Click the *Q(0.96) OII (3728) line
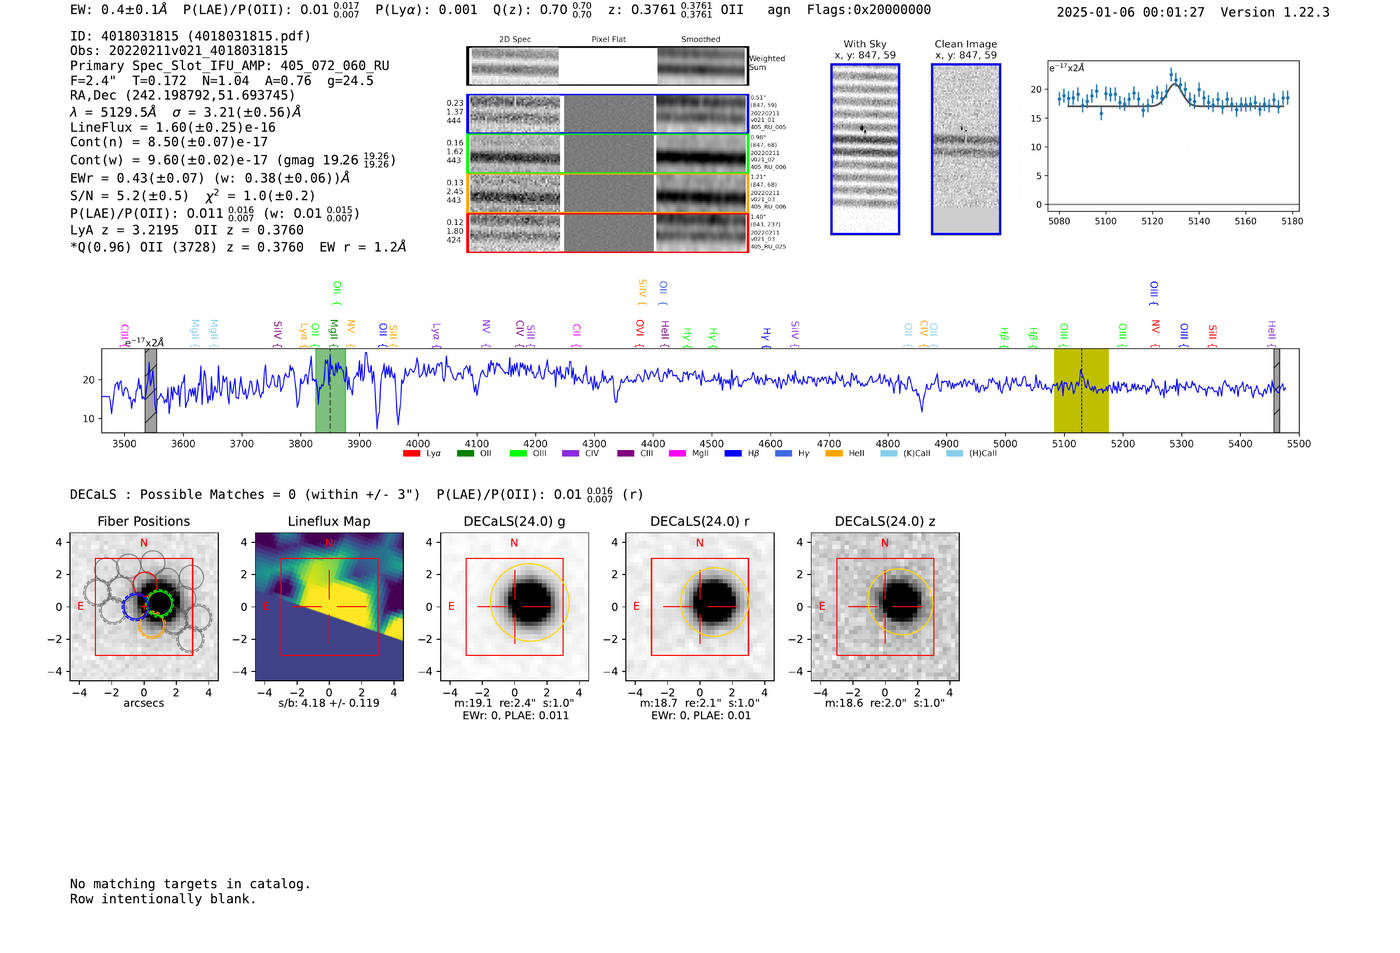 238,247
